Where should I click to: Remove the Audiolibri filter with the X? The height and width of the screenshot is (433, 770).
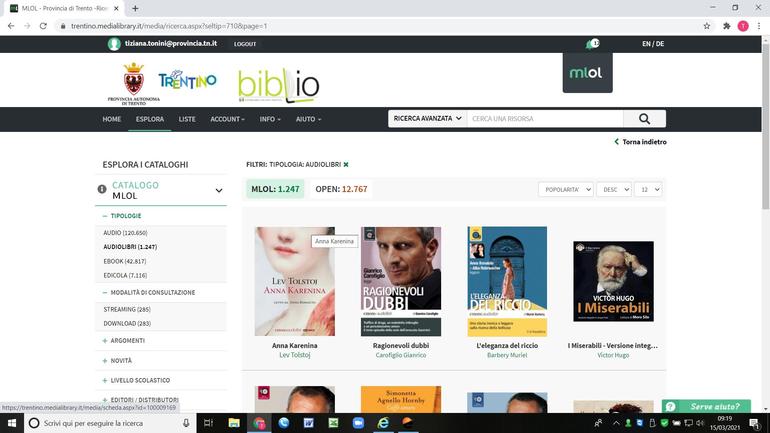(346, 164)
